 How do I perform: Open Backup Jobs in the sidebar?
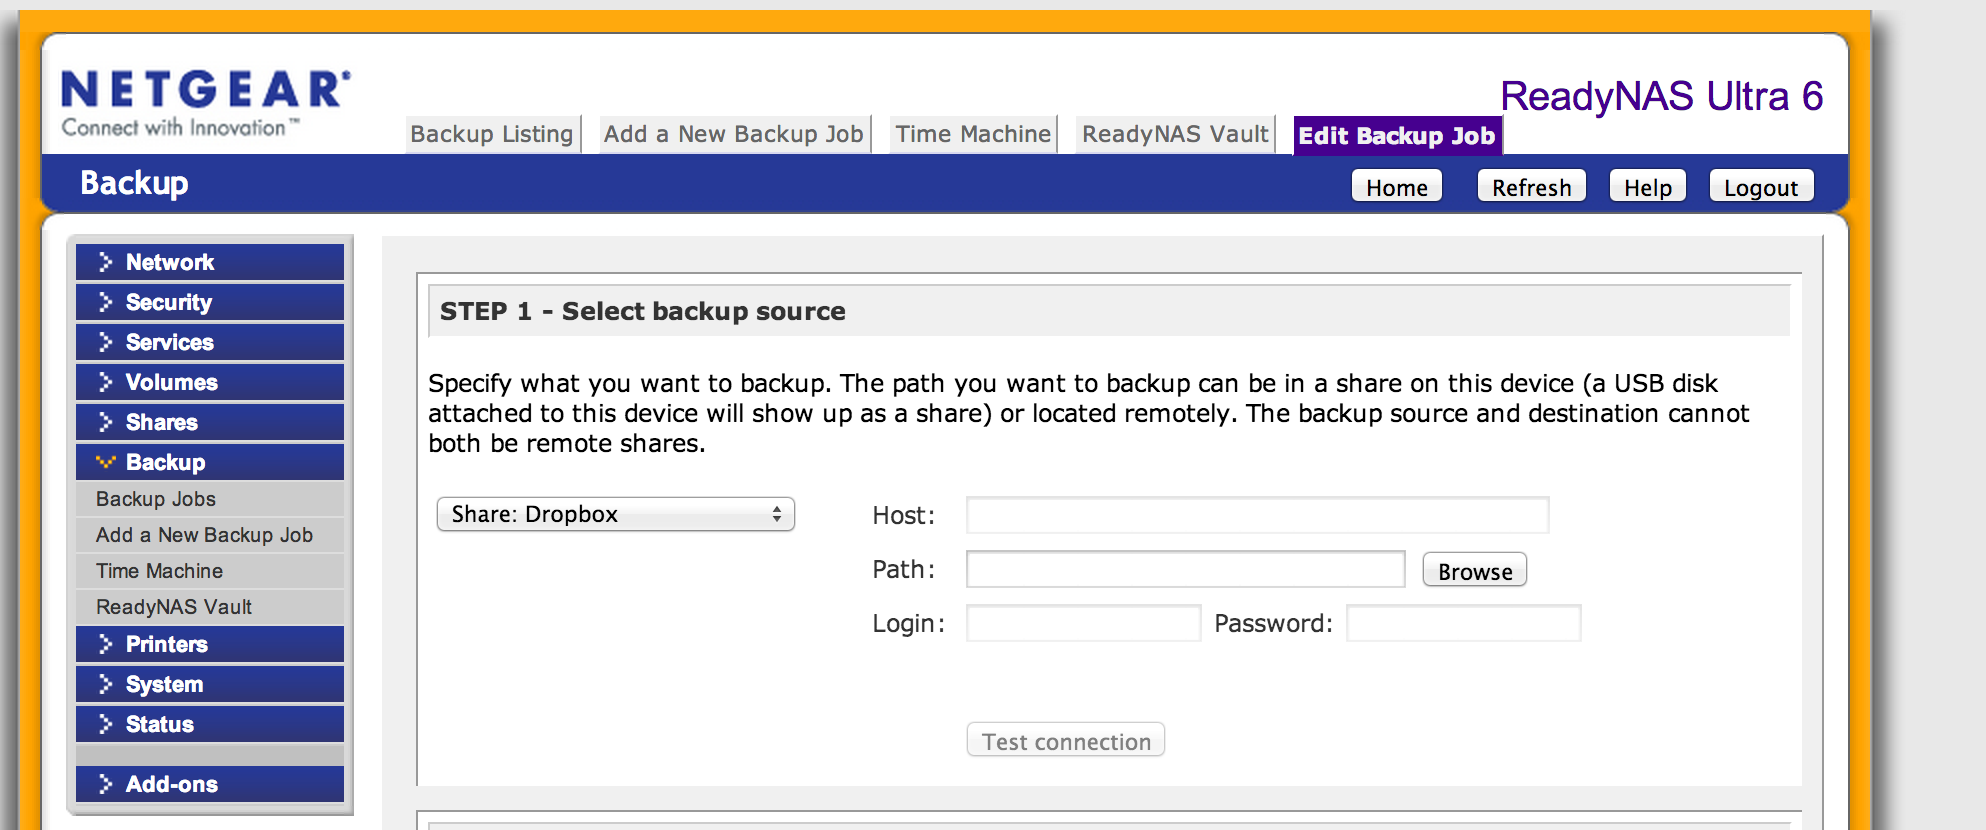pos(156,499)
